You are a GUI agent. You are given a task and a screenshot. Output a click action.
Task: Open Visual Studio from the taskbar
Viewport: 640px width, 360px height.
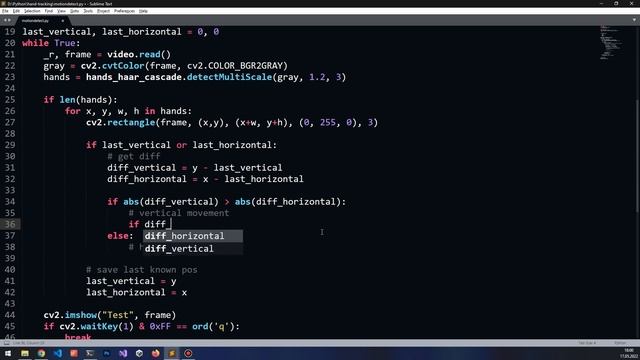123,353
